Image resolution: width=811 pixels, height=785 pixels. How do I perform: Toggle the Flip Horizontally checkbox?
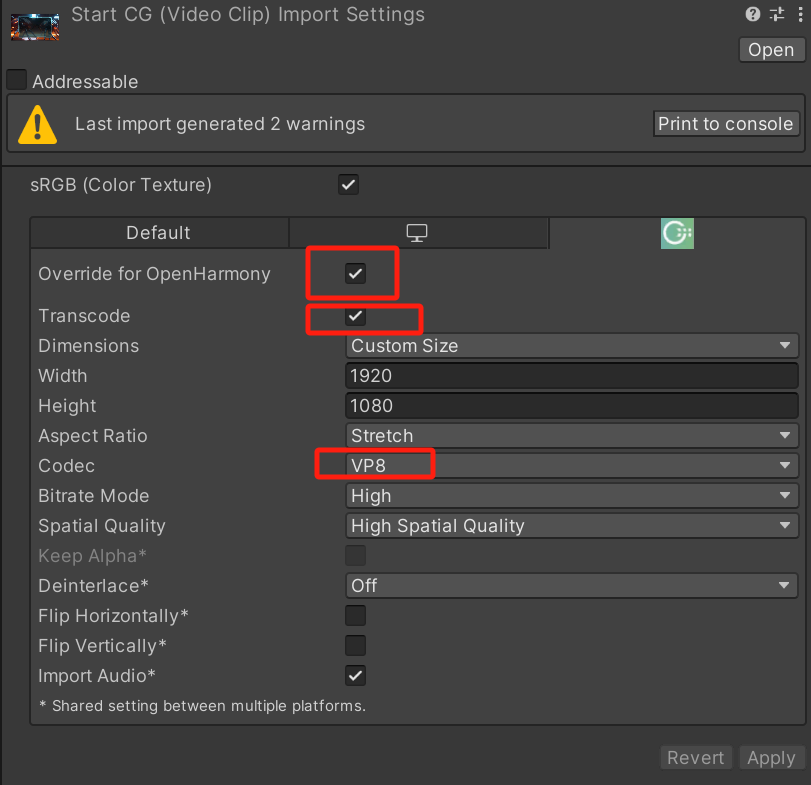(355, 616)
